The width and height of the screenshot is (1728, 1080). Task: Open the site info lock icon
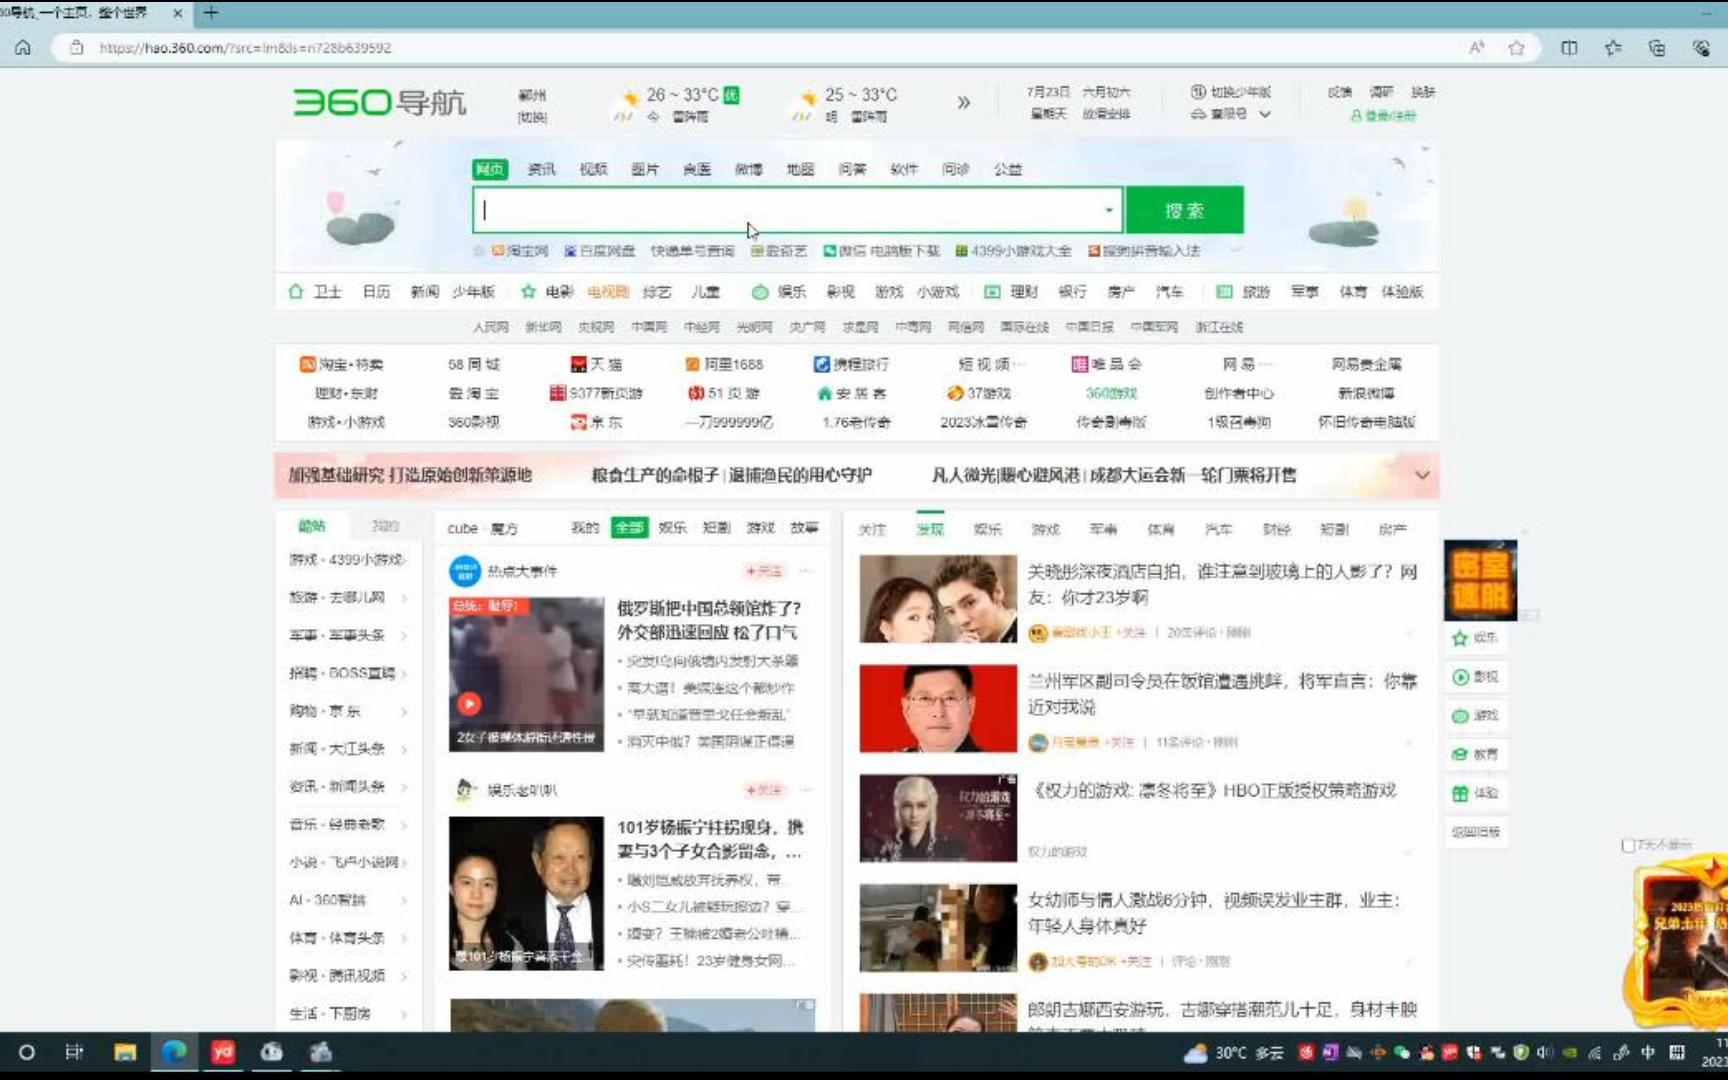point(76,47)
